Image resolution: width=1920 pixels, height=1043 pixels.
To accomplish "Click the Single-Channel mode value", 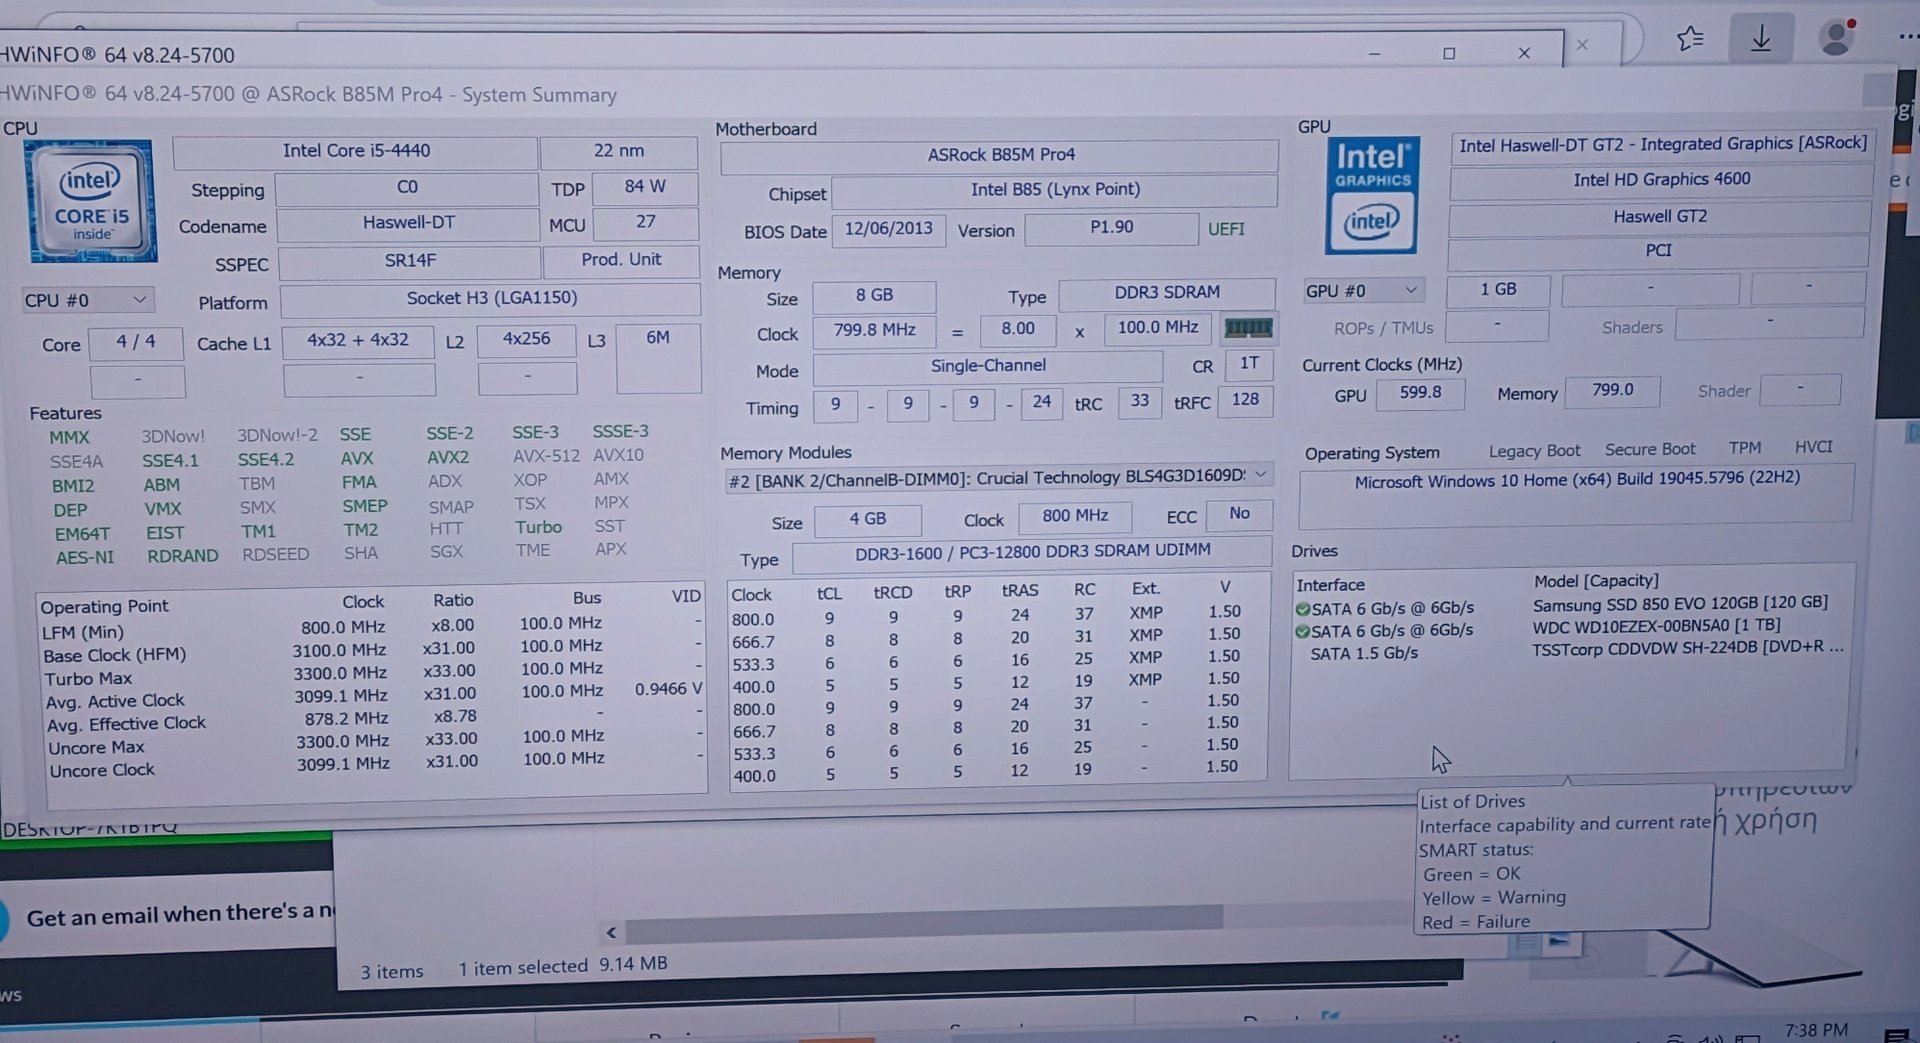I will (x=988, y=367).
